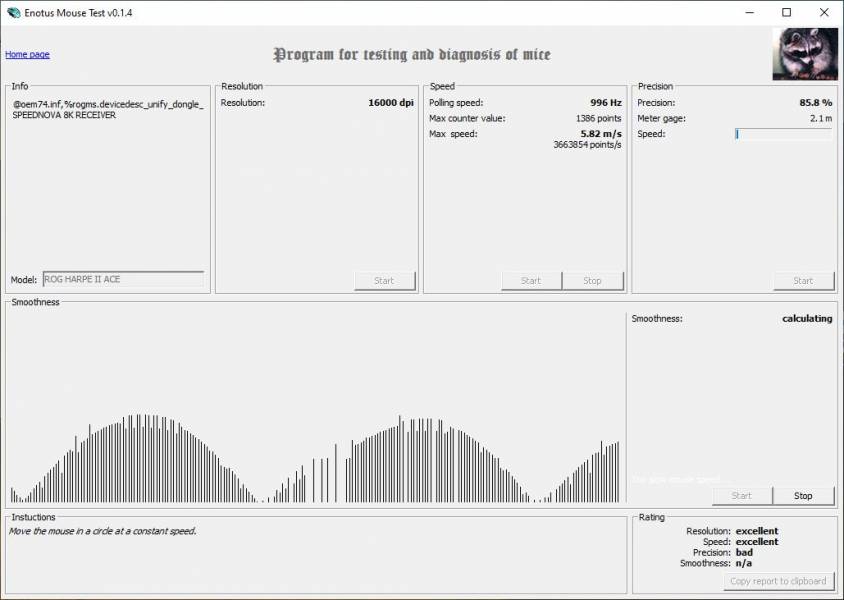
Task: Click Copy report to clipboard
Action: pyautogui.click(x=778, y=581)
